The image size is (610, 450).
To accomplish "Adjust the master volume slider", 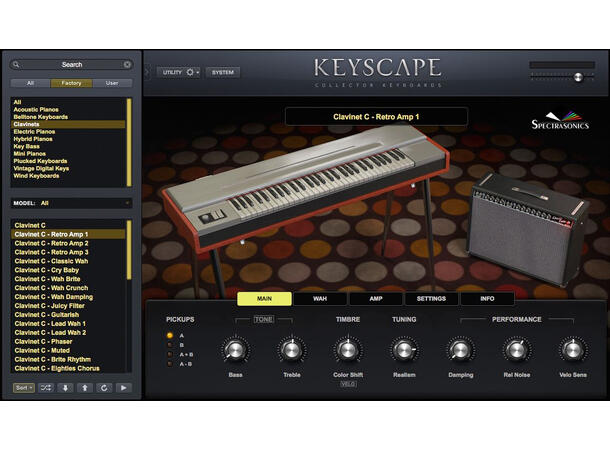I will pyautogui.click(x=578, y=77).
